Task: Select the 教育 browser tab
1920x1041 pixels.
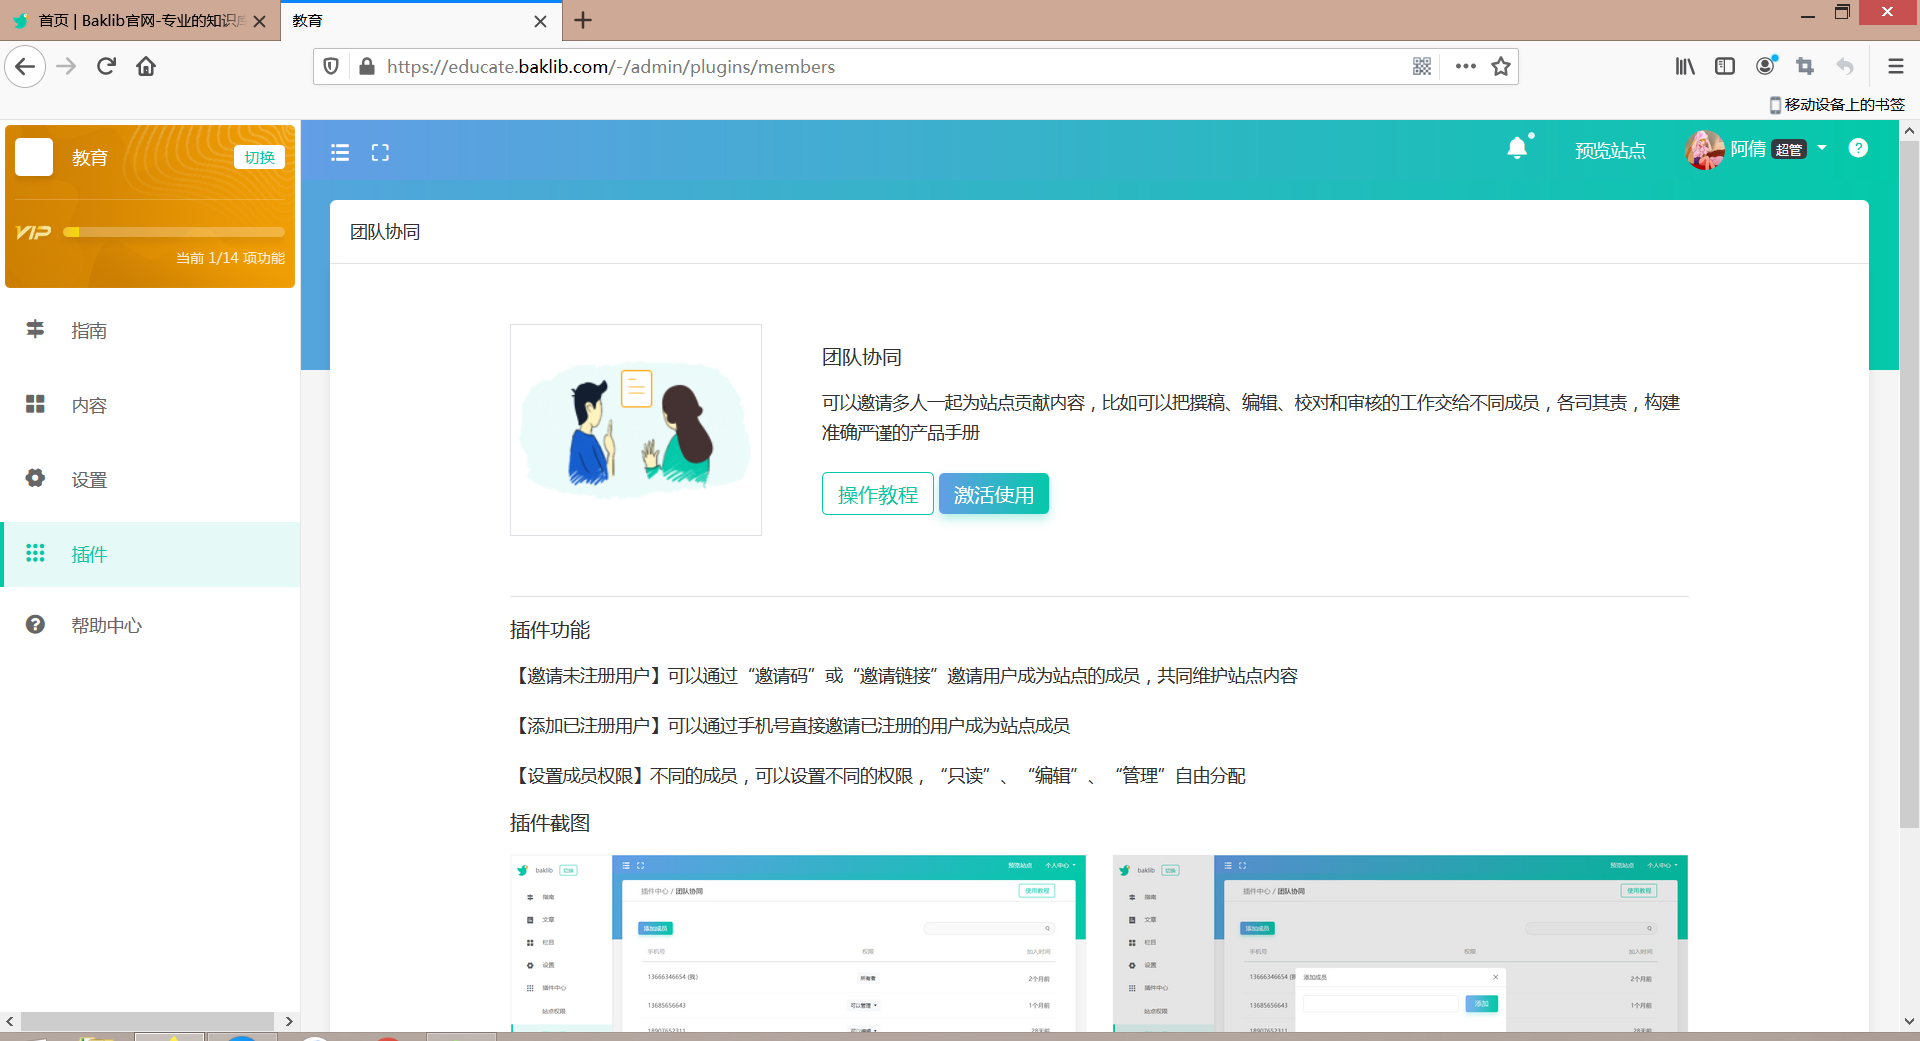Action: pyautogui.click(x=420, y=21)
